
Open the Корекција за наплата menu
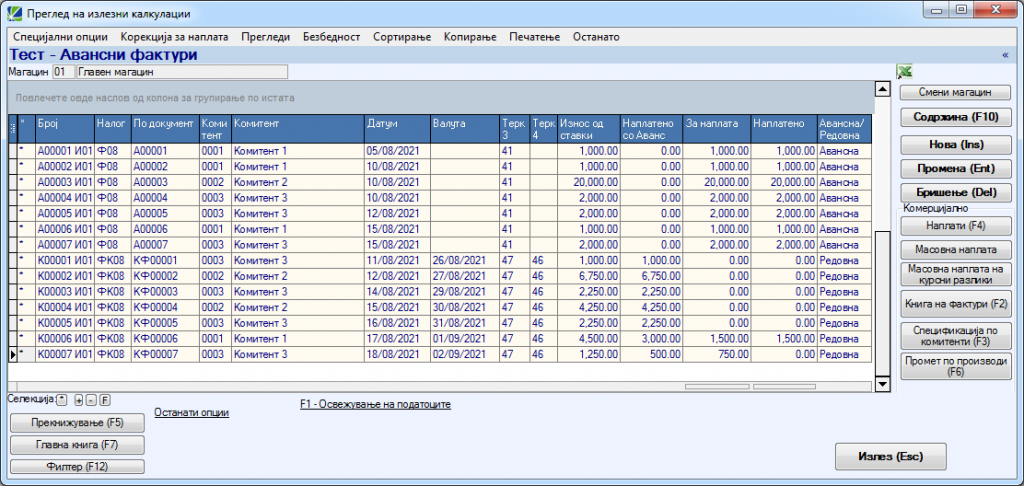tap(174, 37)
